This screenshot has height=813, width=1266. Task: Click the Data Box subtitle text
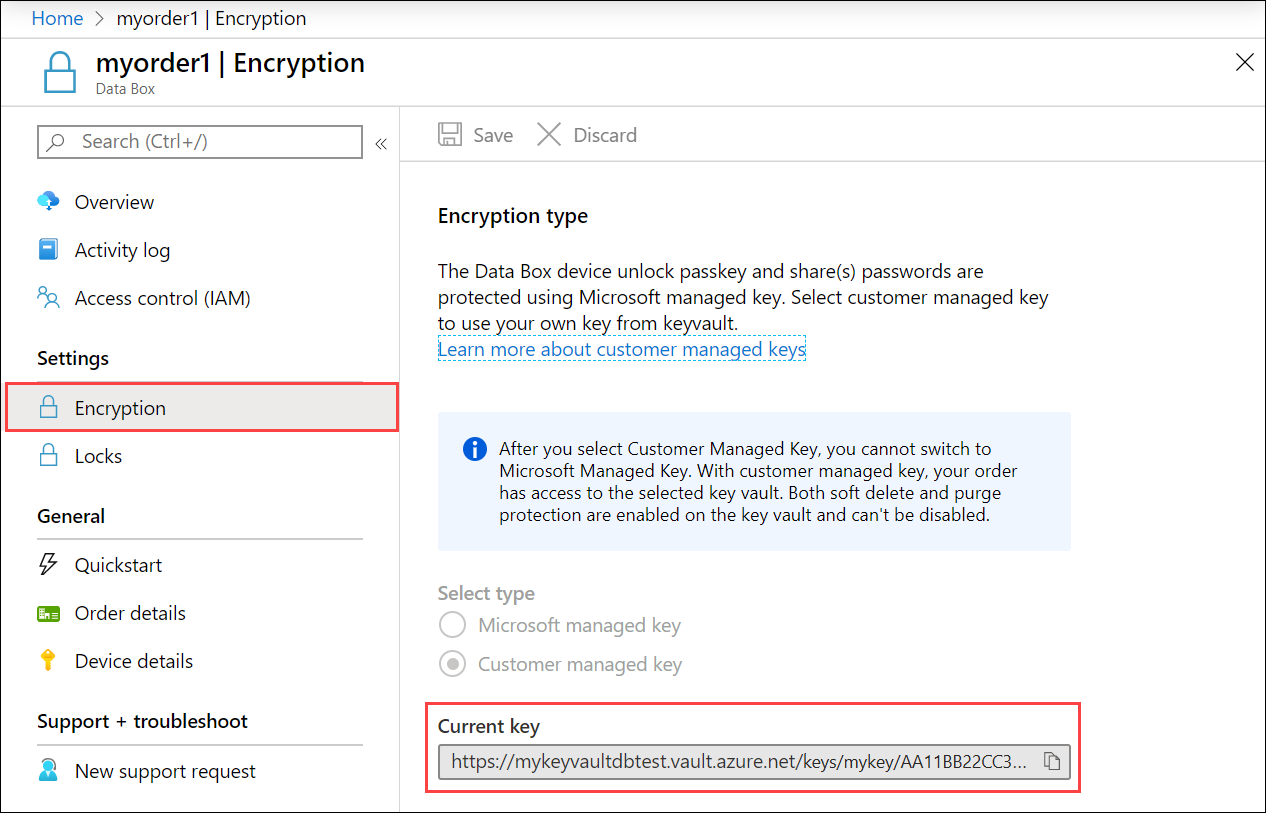[x=126, y=89]
